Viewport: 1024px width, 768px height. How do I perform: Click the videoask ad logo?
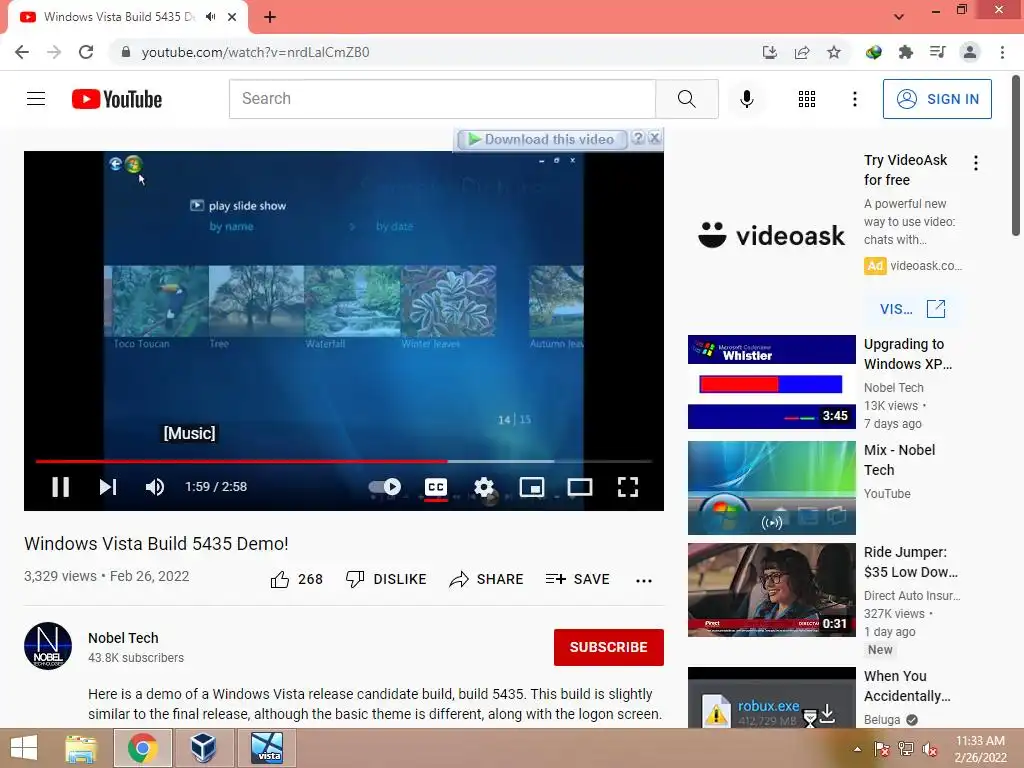pyautogui.click(x=771, y=235)
